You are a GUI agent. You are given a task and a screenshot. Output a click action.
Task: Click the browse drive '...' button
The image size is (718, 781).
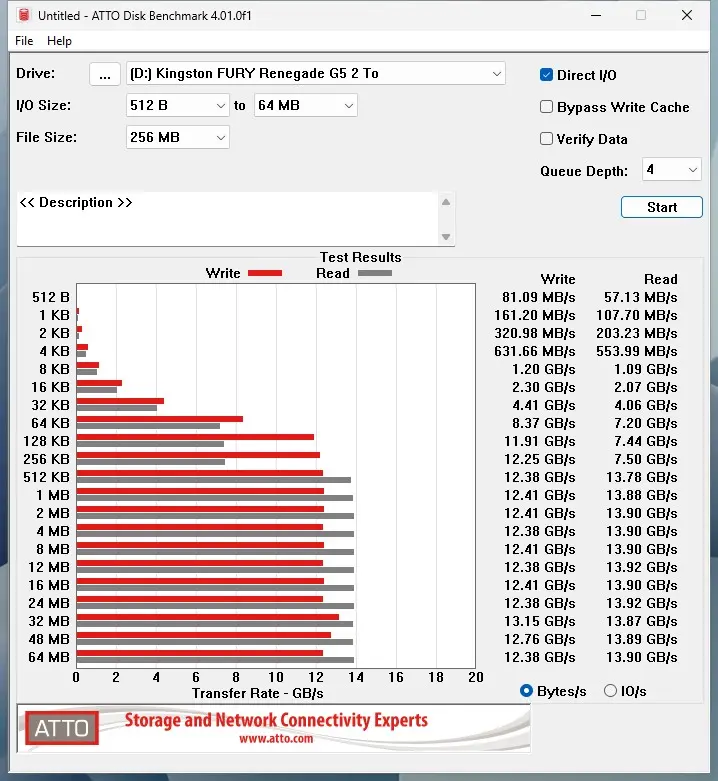coord(105,74)
